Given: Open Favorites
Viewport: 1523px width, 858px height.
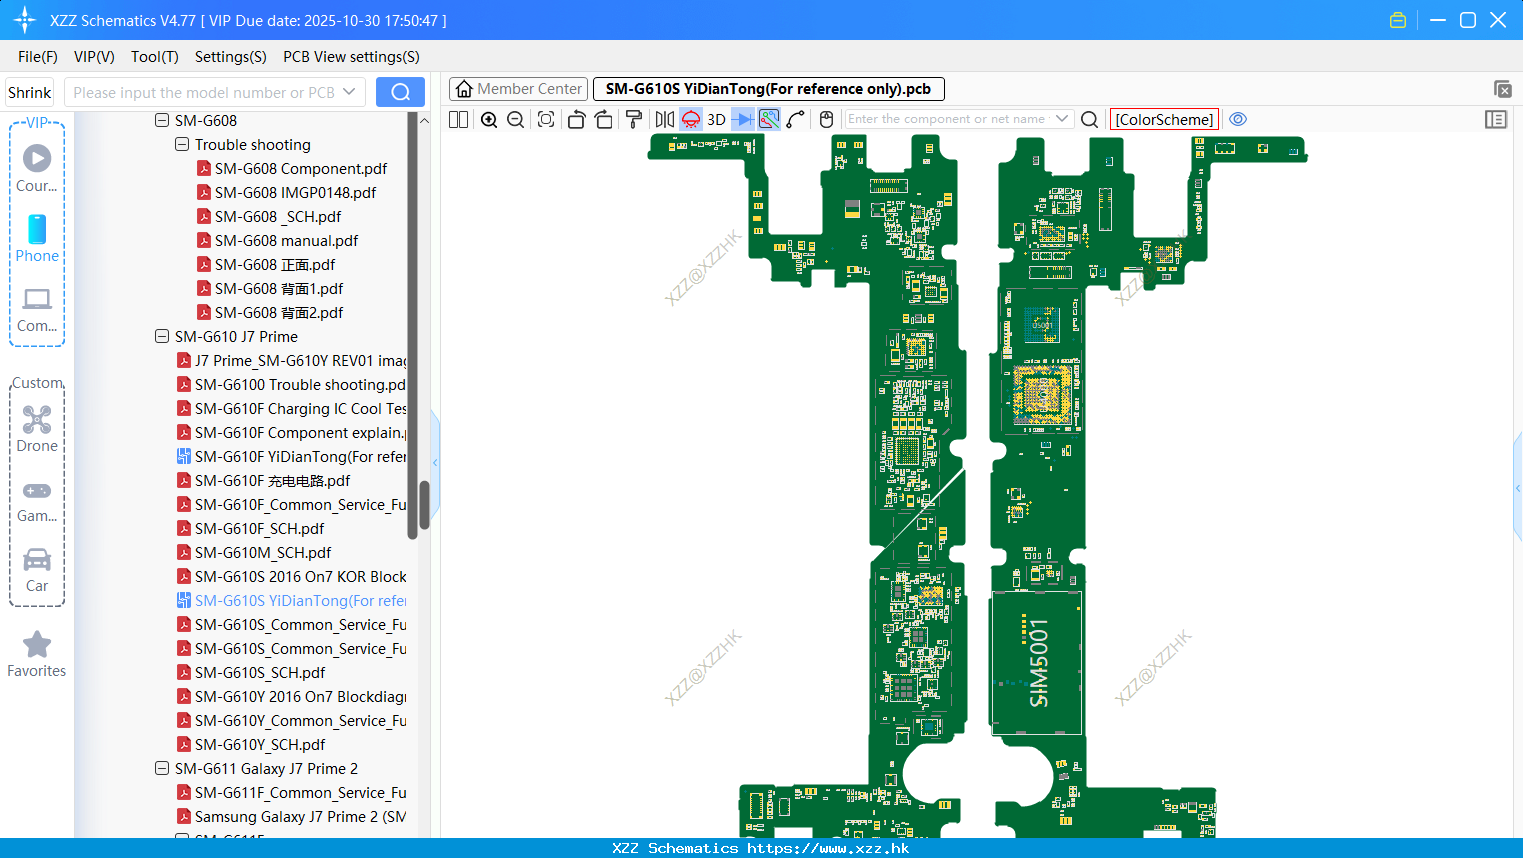Looking at the screenshot, I should pyautogui.click(x=37, y=655).
